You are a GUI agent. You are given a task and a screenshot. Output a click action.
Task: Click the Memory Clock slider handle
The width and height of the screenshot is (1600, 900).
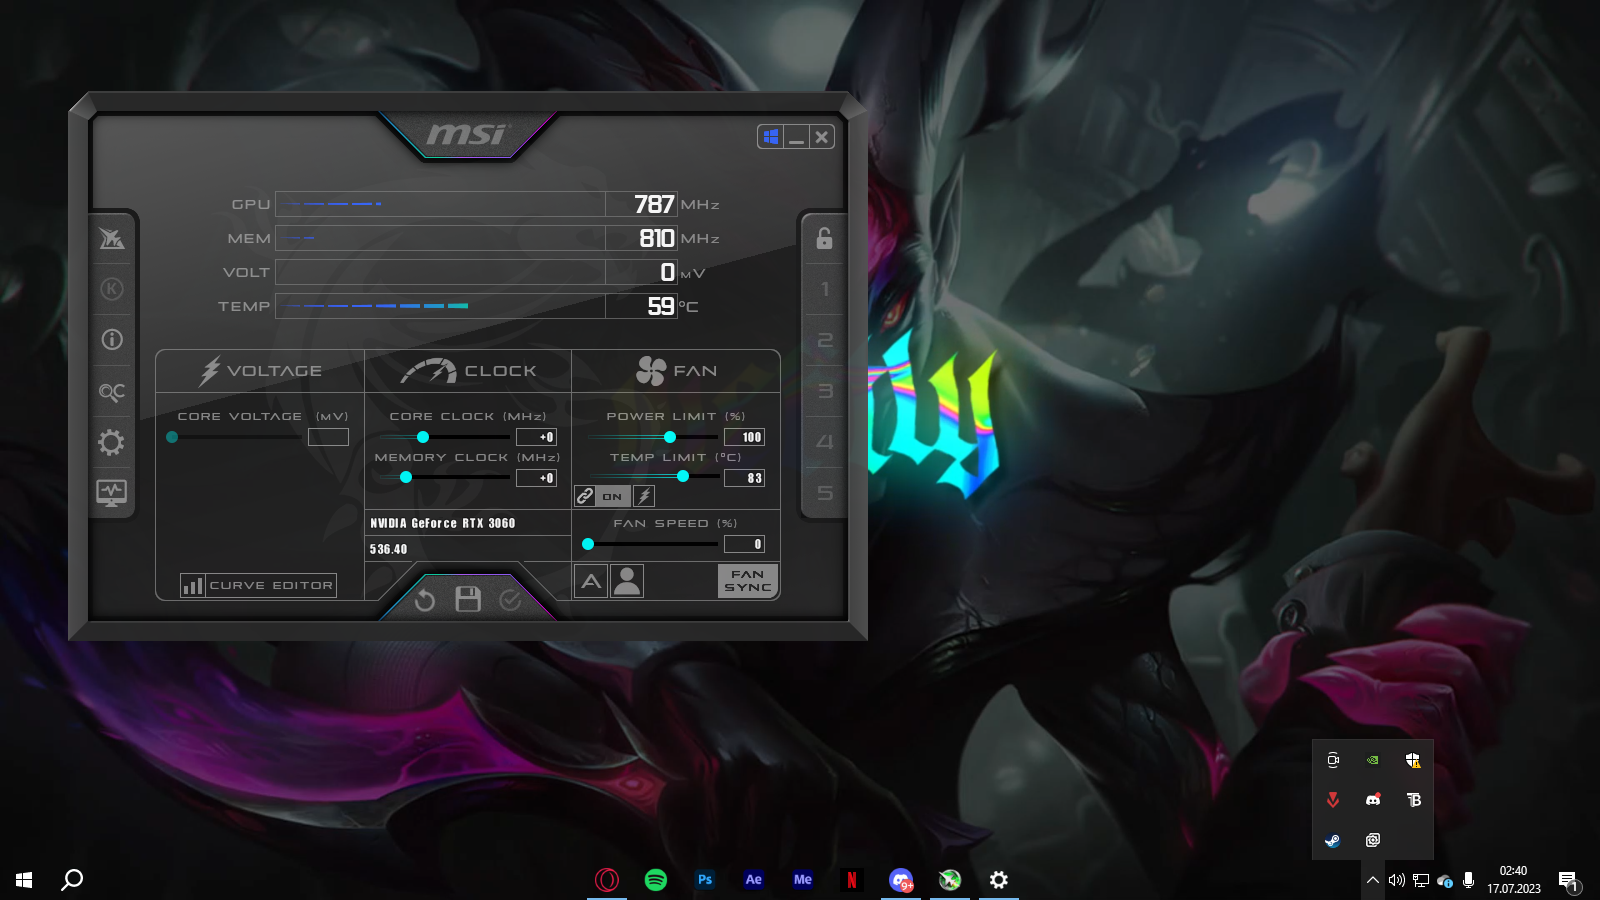click(406, 478)
